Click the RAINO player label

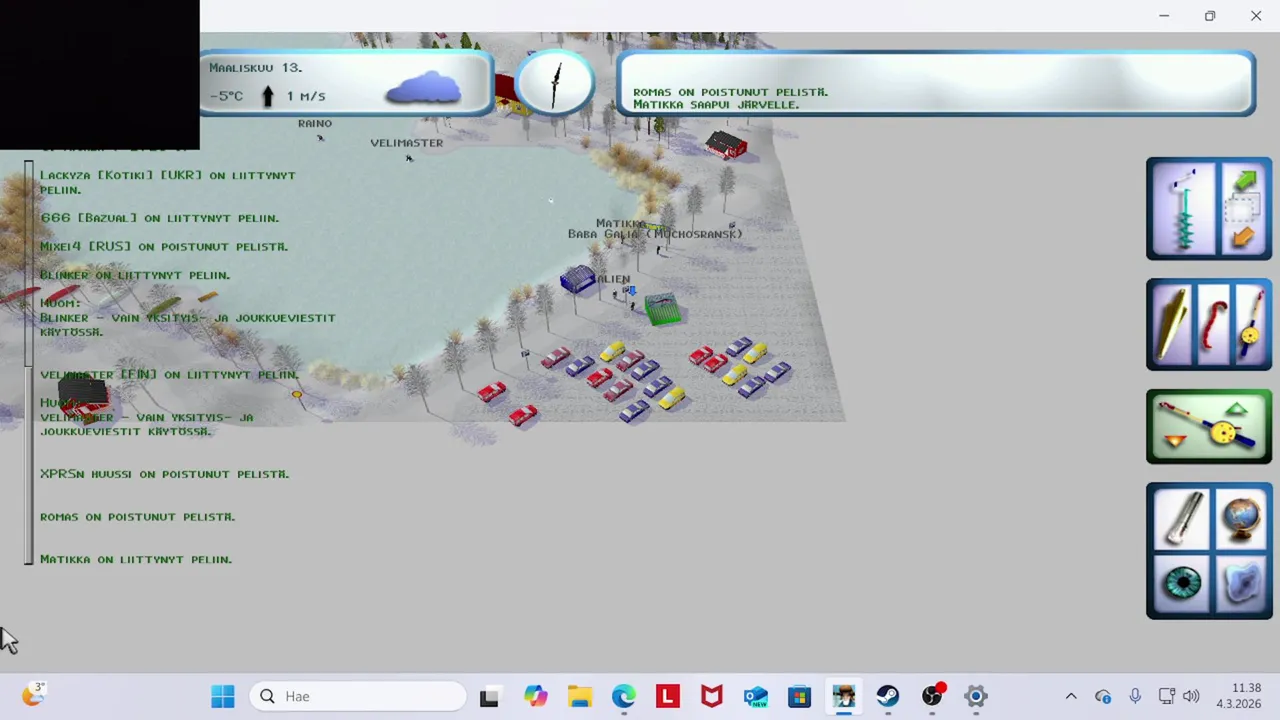(x=315, y=123)
